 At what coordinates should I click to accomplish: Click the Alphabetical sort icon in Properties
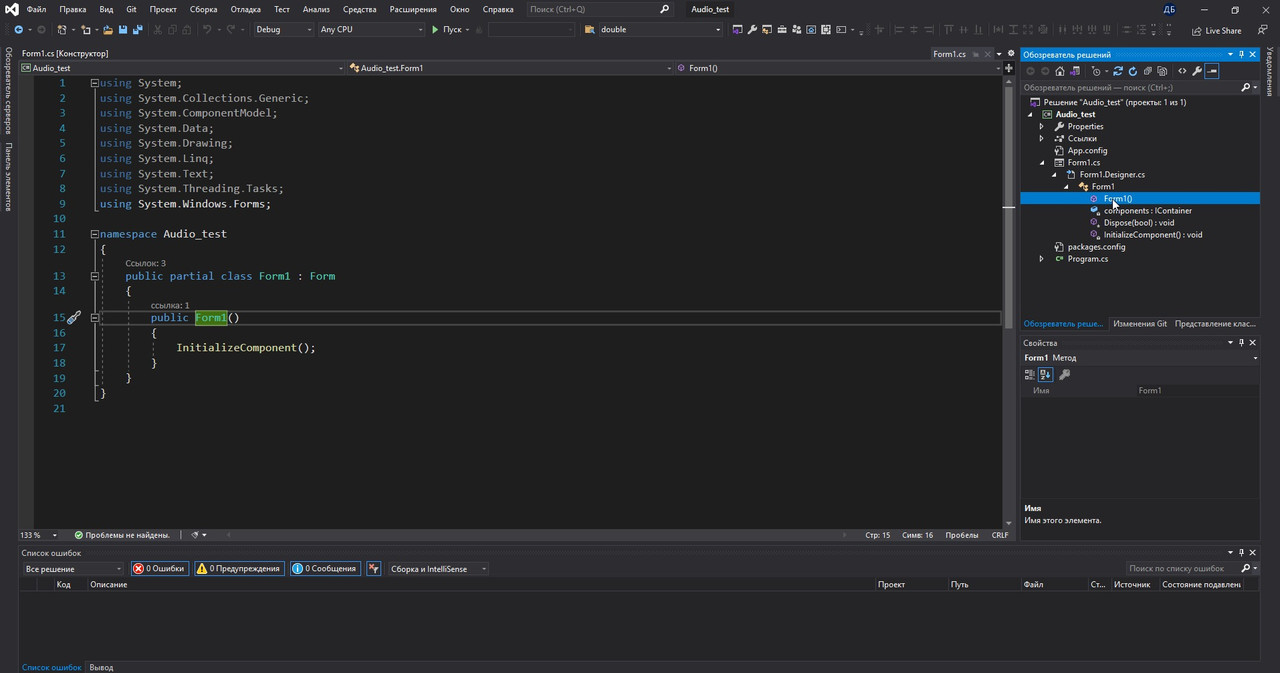(x=1045, y=374)
